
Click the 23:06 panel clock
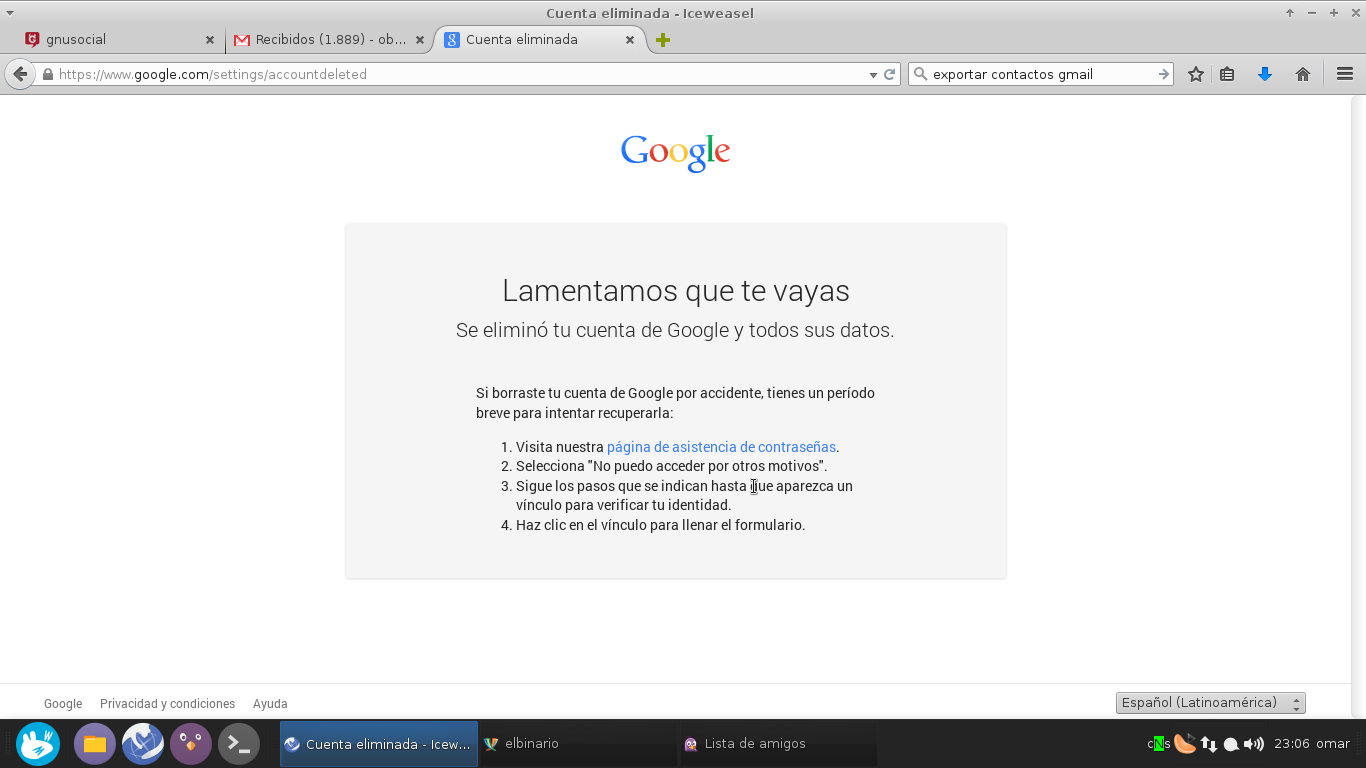pos(1292,744)
